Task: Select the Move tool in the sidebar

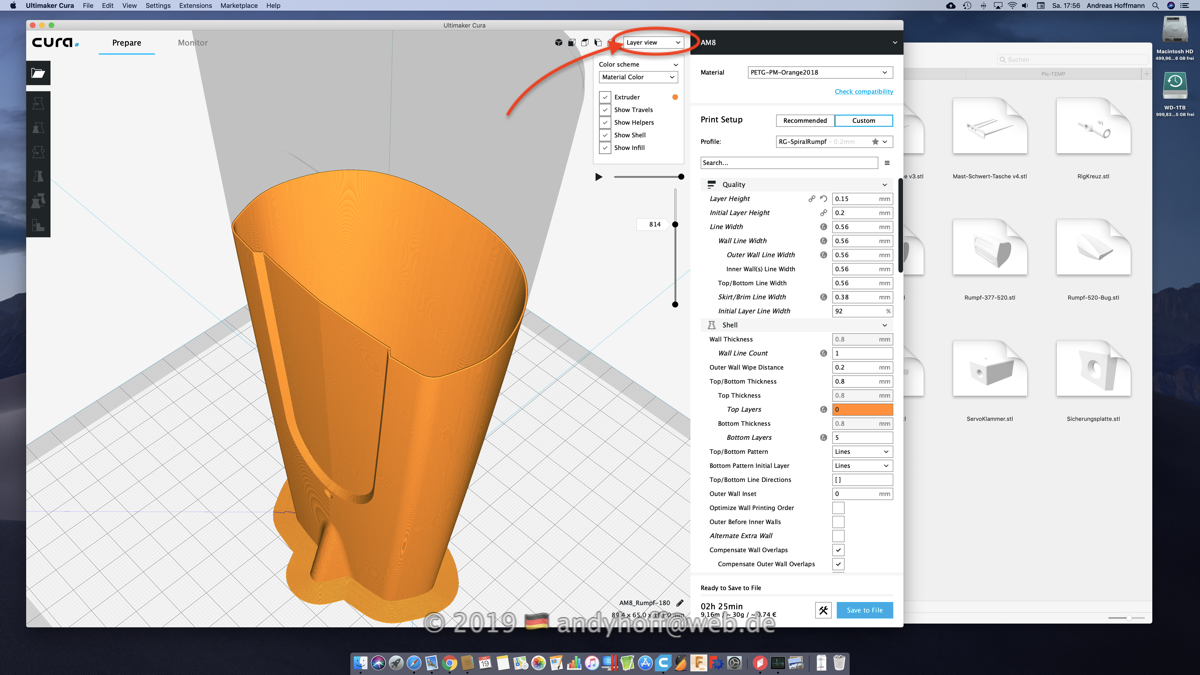Action: coord(38,104)
